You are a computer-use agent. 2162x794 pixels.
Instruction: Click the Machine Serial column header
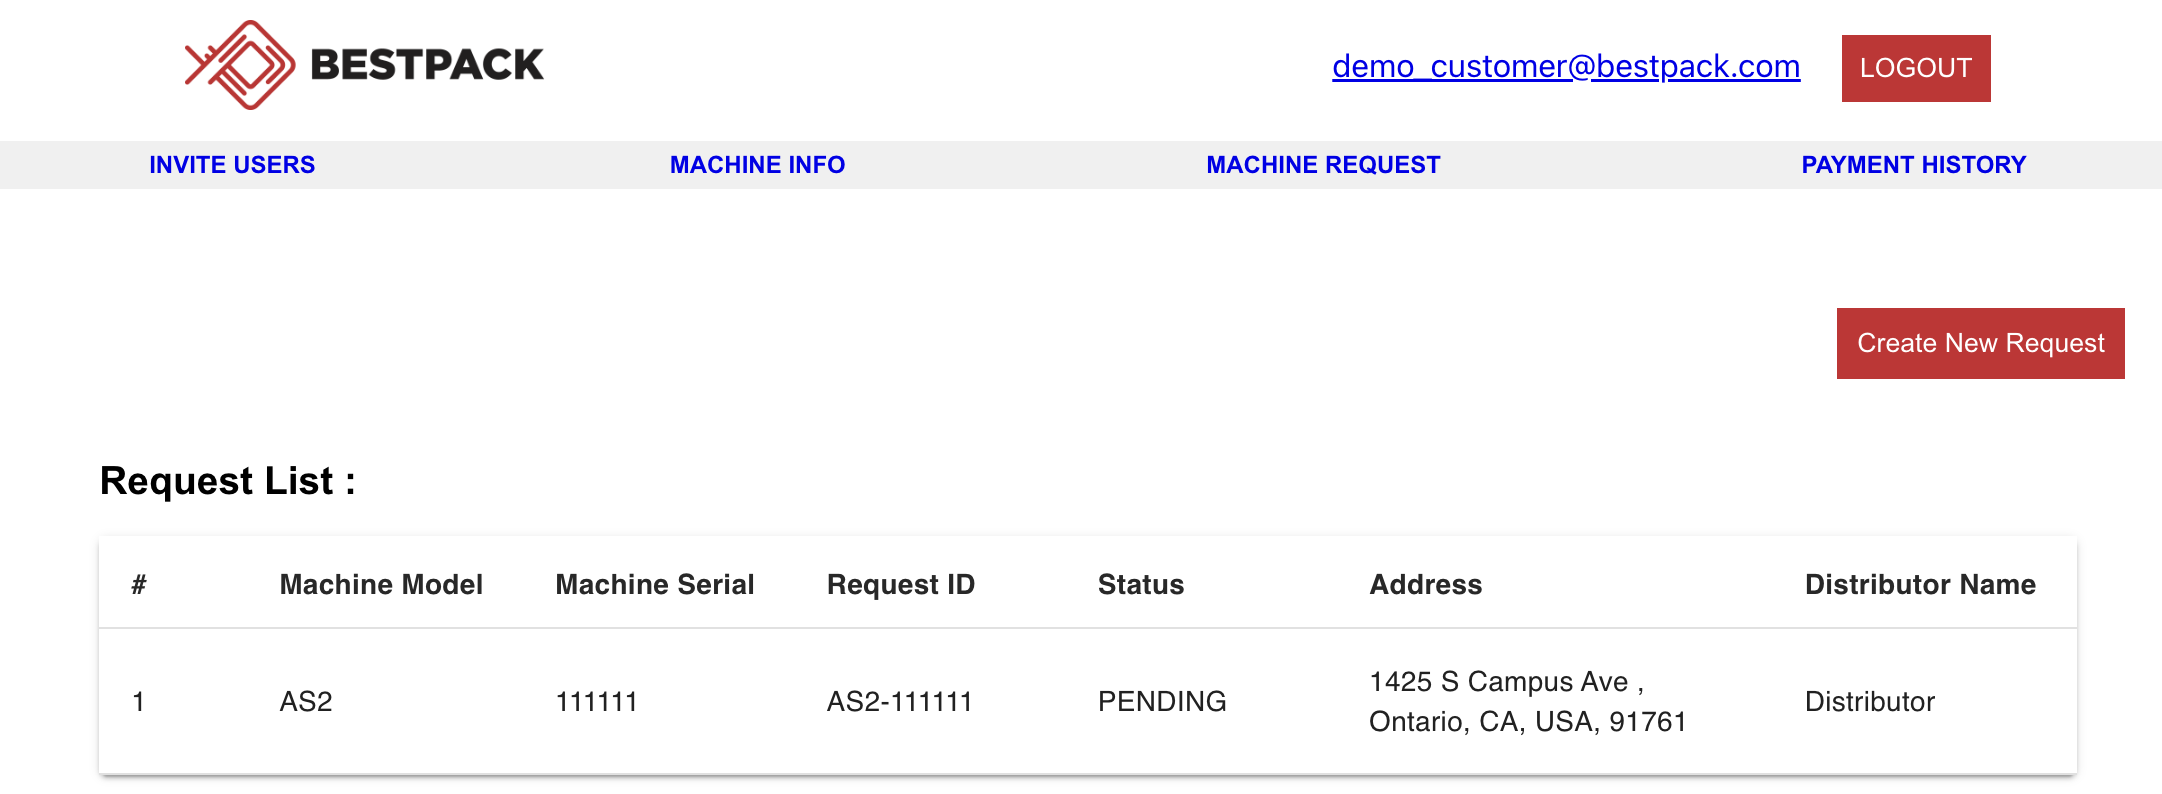(654, 585)
